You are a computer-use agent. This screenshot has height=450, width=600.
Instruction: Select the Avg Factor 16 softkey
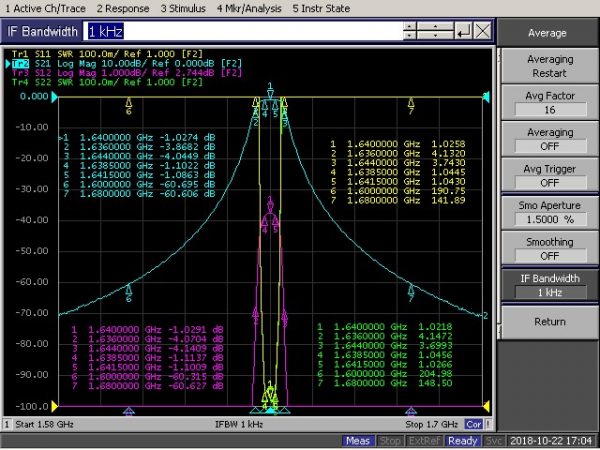[x=550, y=103]
